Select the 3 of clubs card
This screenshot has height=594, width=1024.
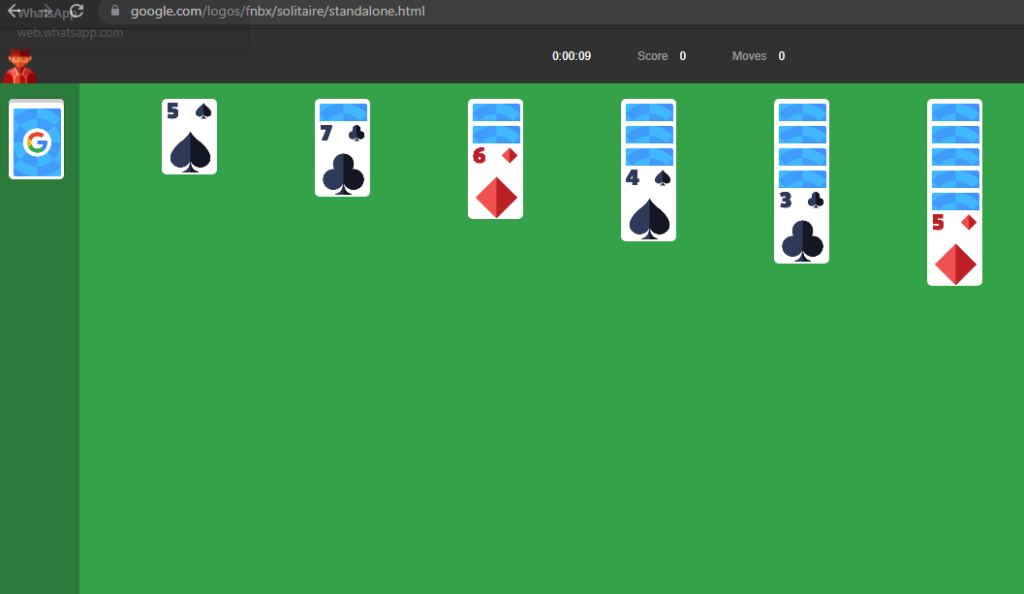[x=801, y=226]
